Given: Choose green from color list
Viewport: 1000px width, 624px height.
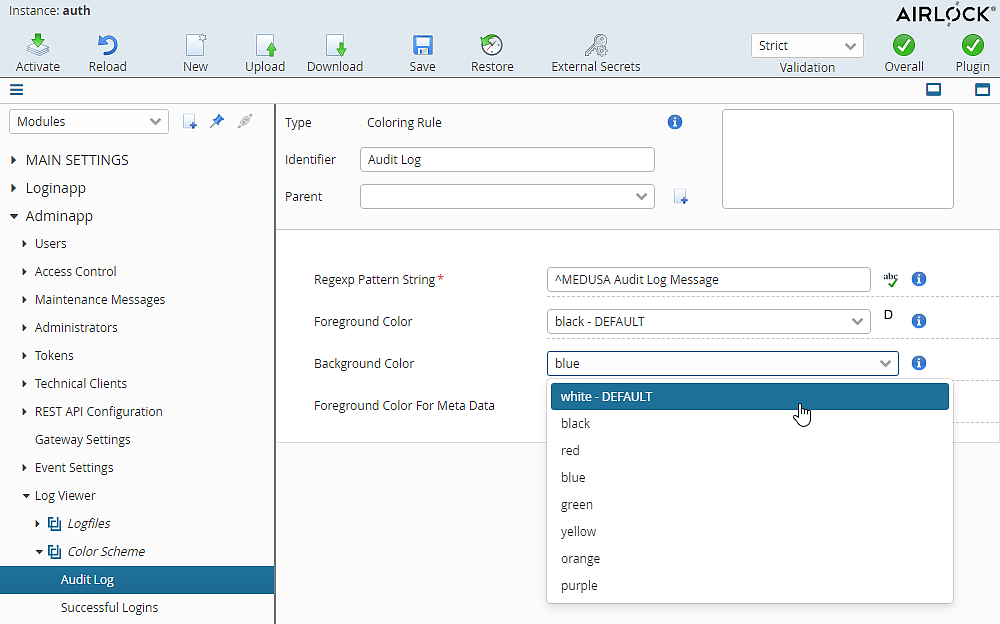Looking at the screenshot, I should tap(749, 505).
